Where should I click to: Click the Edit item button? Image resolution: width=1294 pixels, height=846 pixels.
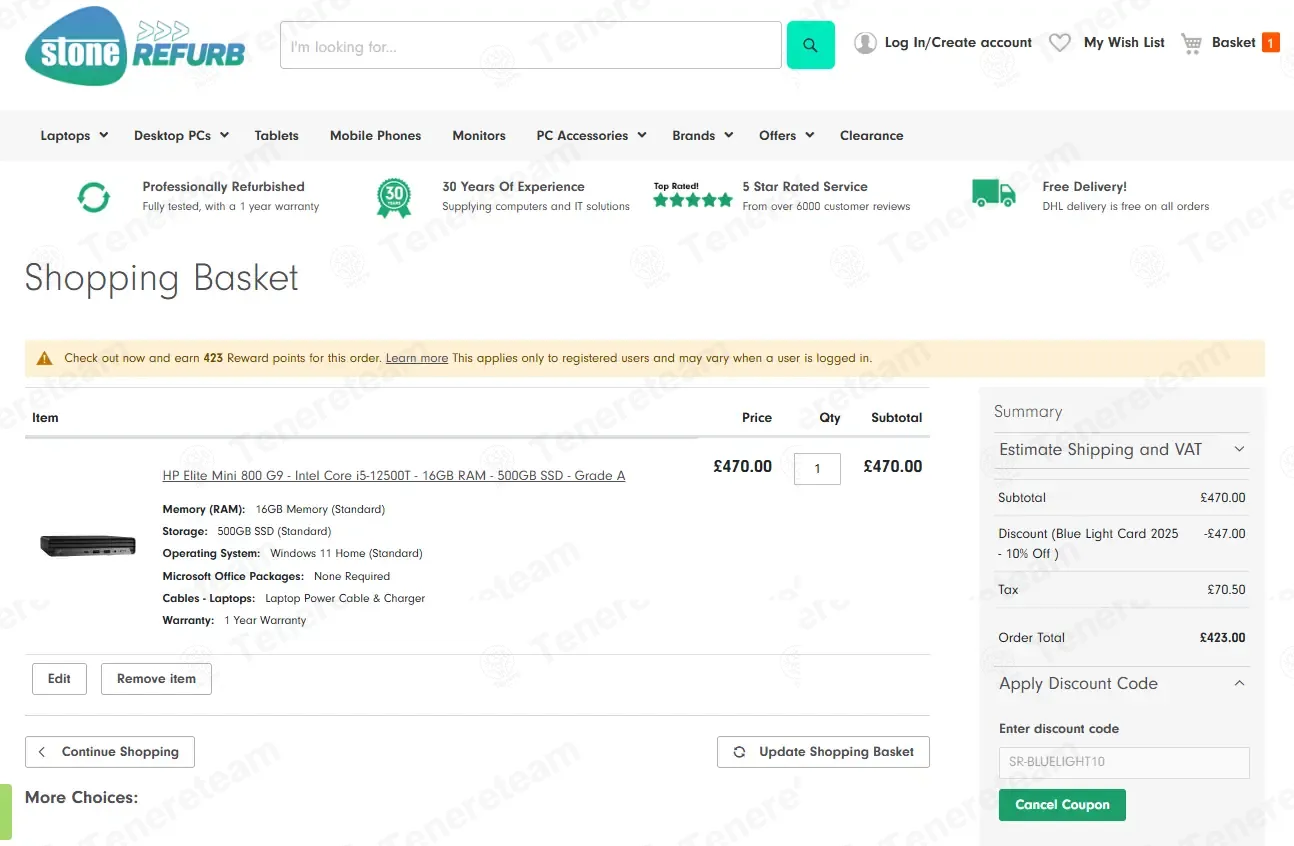click(x=60, y=679)
